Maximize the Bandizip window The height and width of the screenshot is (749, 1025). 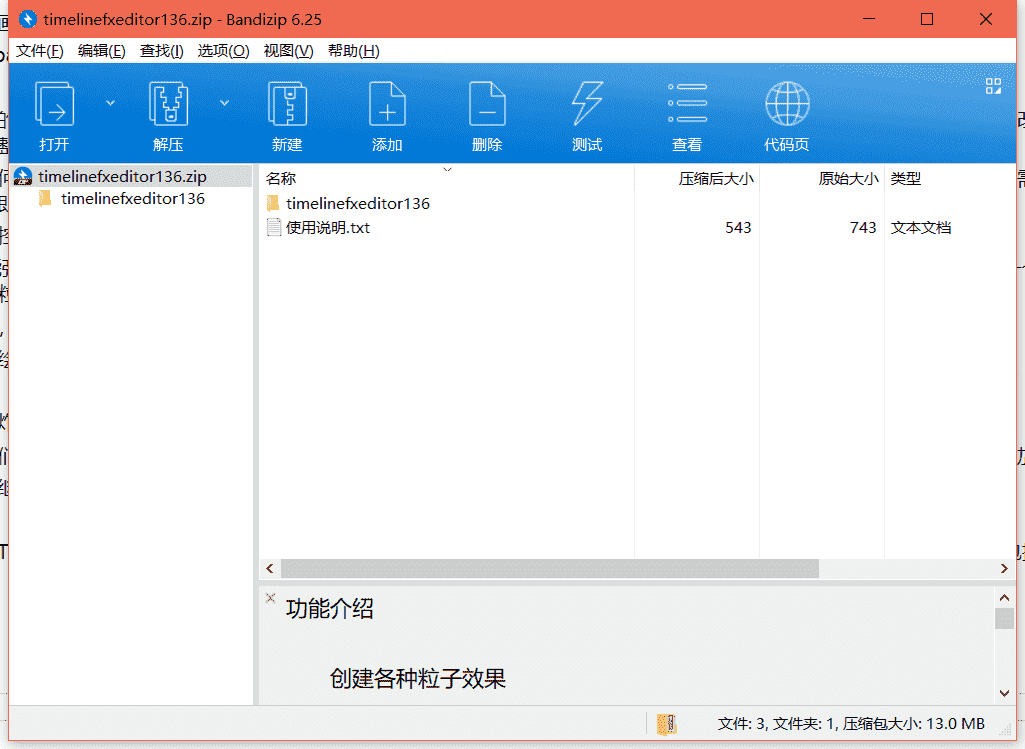click(927, 19)
